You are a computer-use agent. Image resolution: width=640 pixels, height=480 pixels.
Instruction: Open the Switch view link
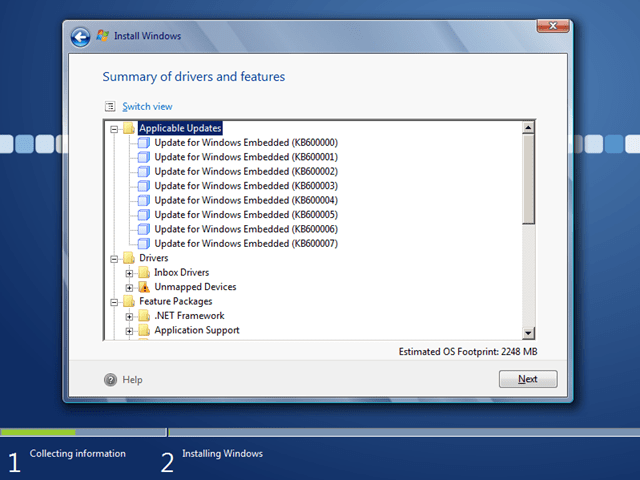pos(147,107)
